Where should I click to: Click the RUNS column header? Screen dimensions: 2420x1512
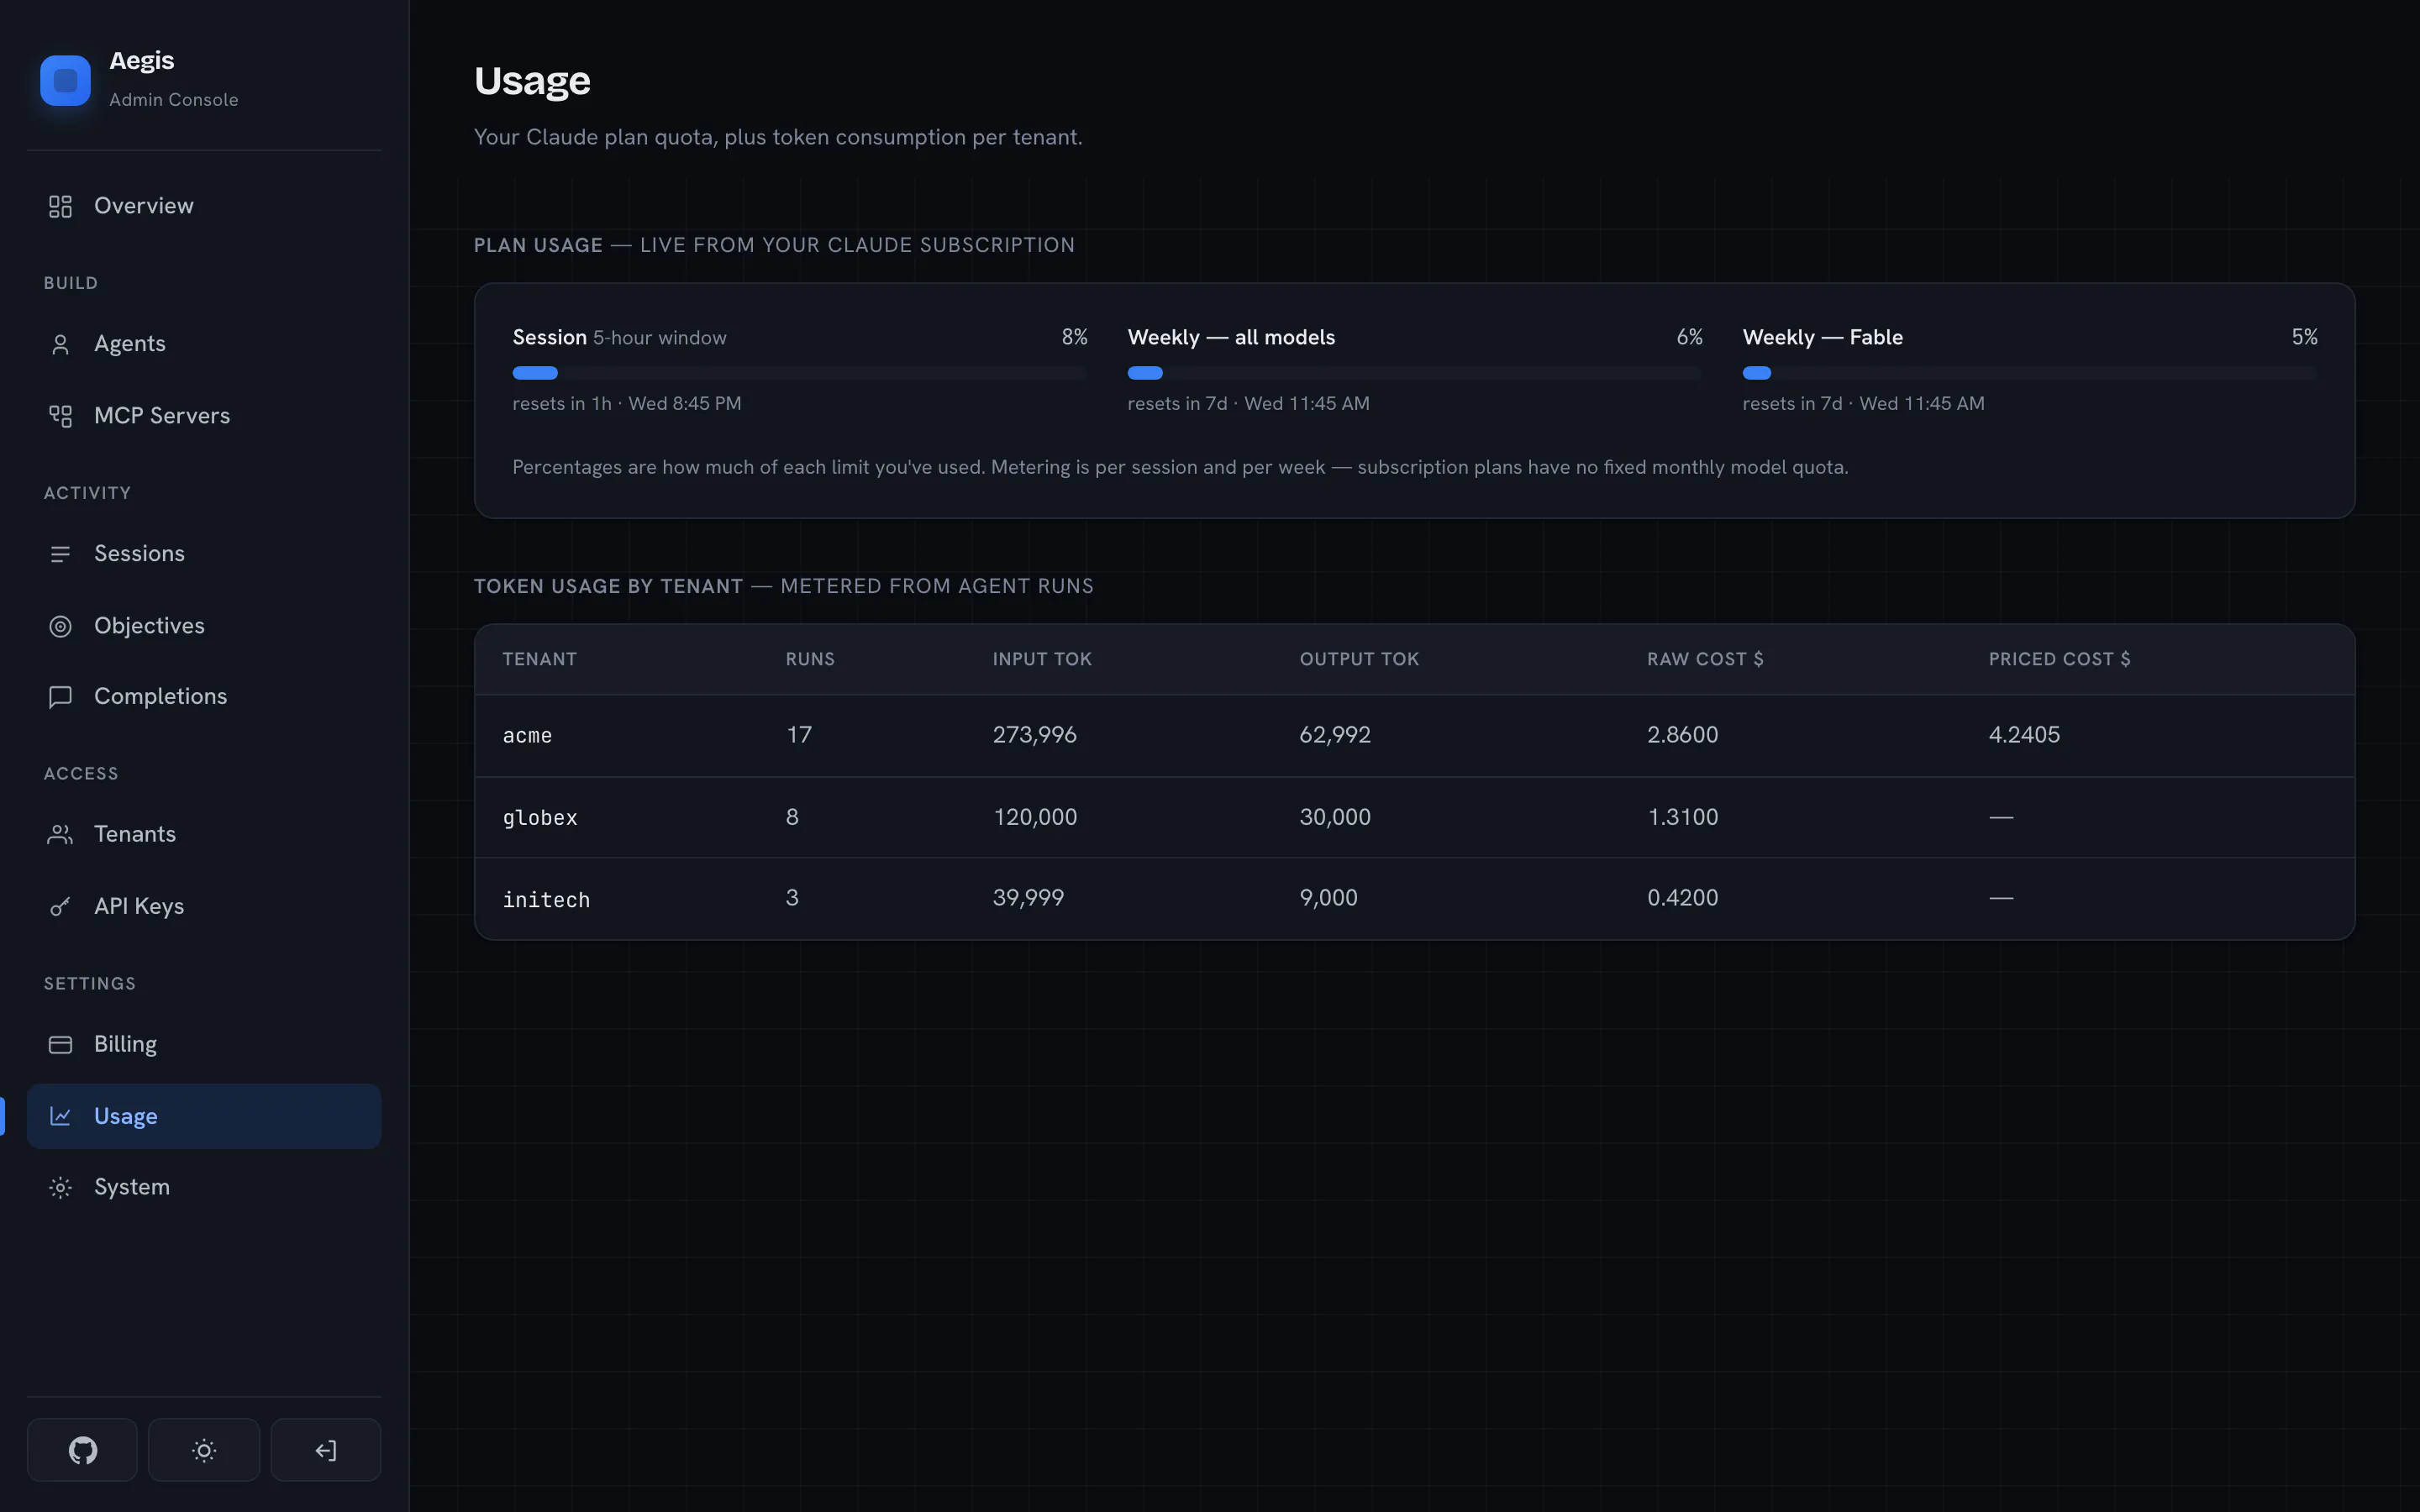pos(810,659)
